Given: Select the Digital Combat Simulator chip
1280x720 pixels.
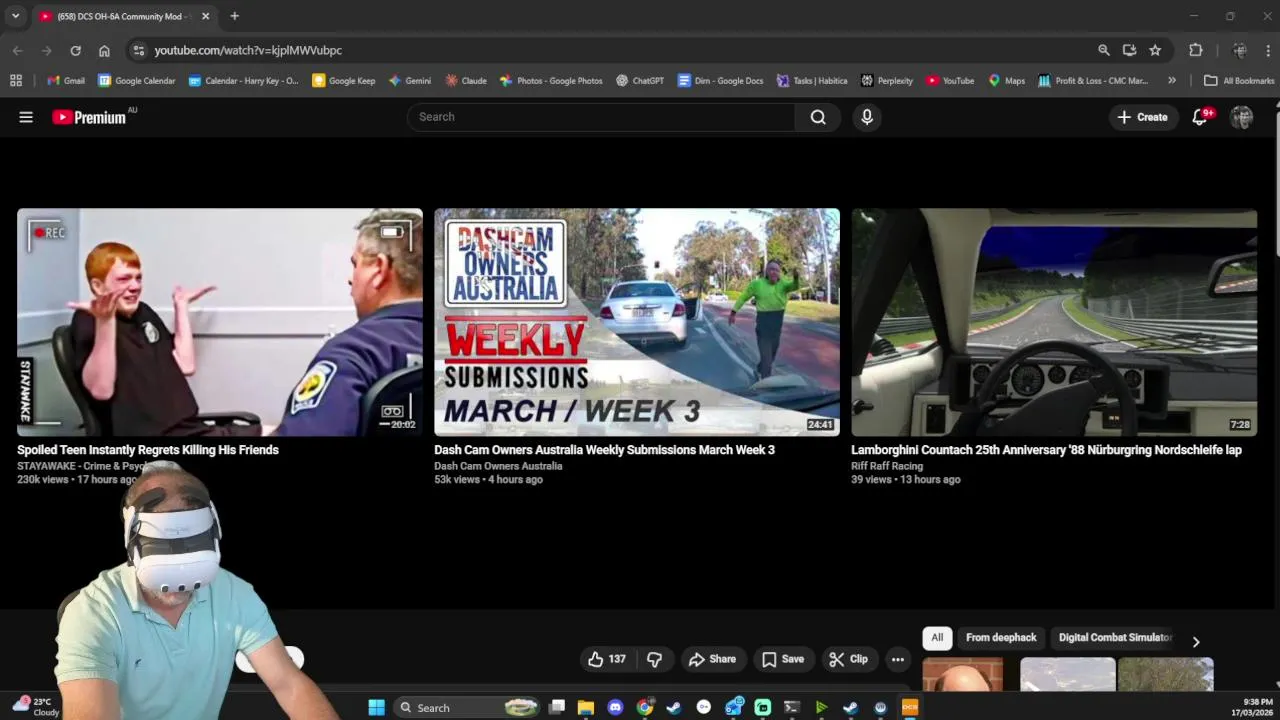Looking at the screenshot, I should point(1115,638).
